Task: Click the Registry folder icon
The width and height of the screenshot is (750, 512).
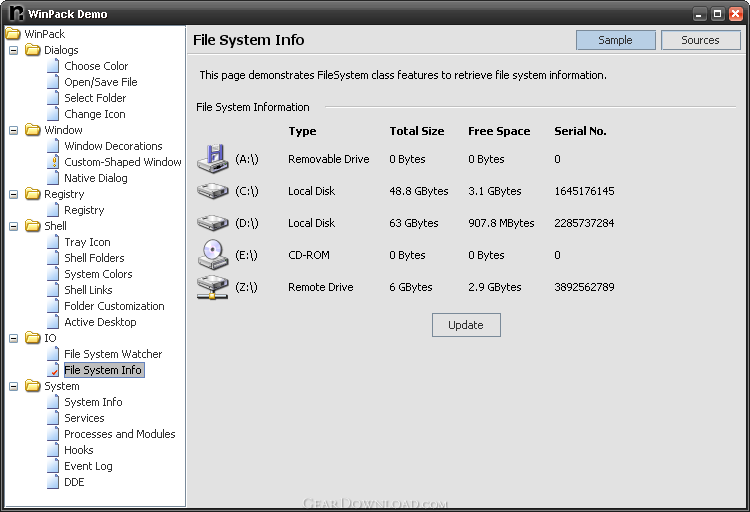Action: click(x=33, y=194)
